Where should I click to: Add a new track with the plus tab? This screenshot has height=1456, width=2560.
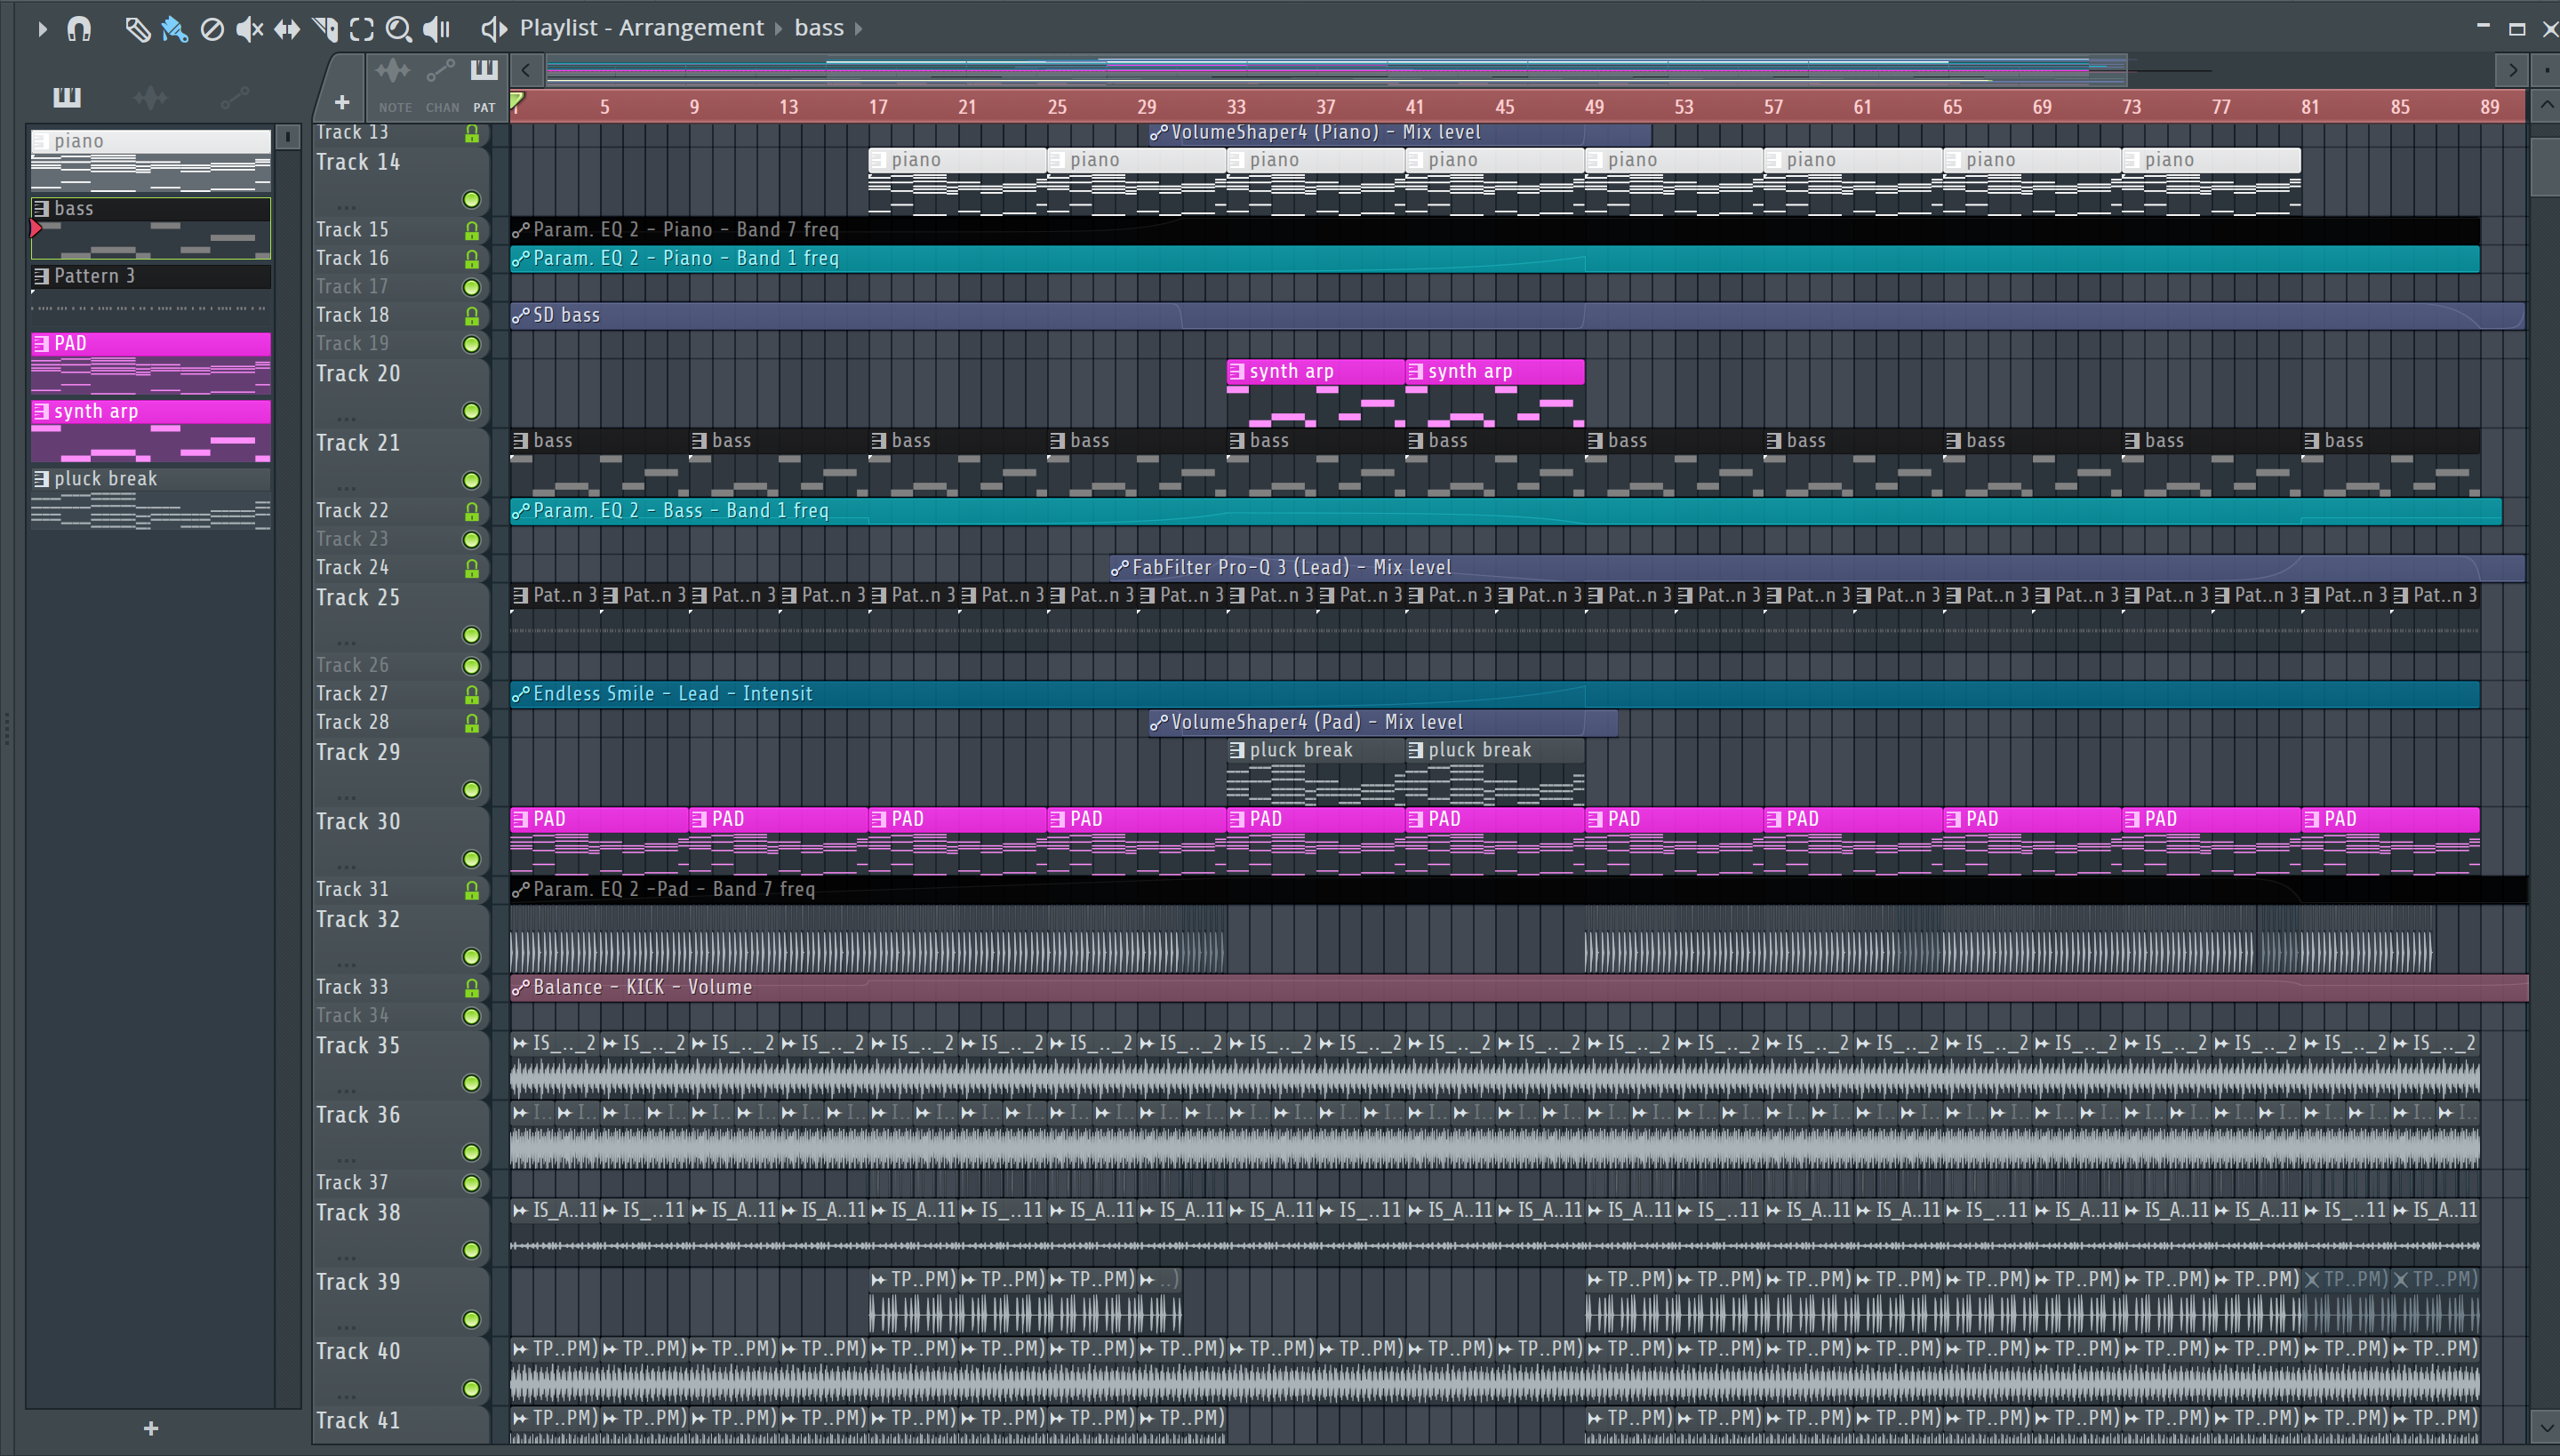(x=341, y=101)
